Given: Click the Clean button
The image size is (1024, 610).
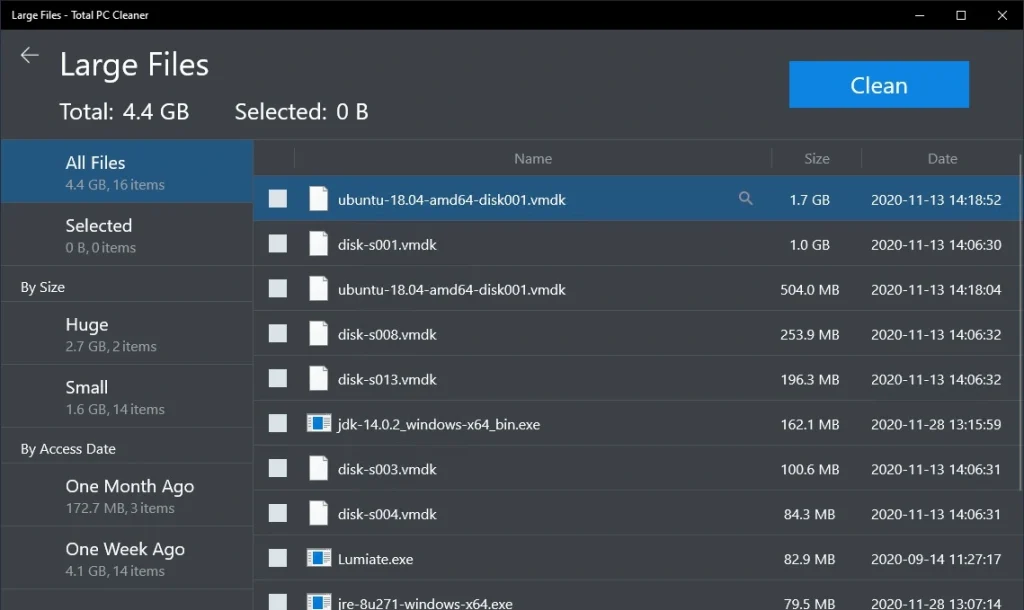Looking at the screenshot, I should coord(878,85).
